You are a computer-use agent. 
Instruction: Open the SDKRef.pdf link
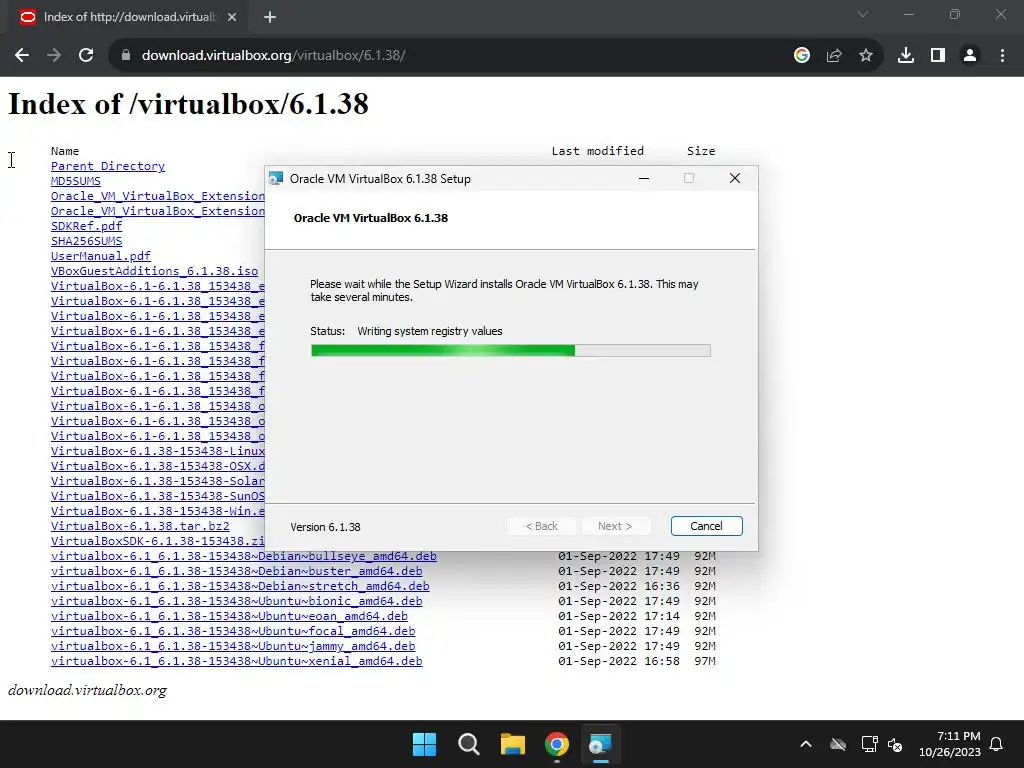86,226
